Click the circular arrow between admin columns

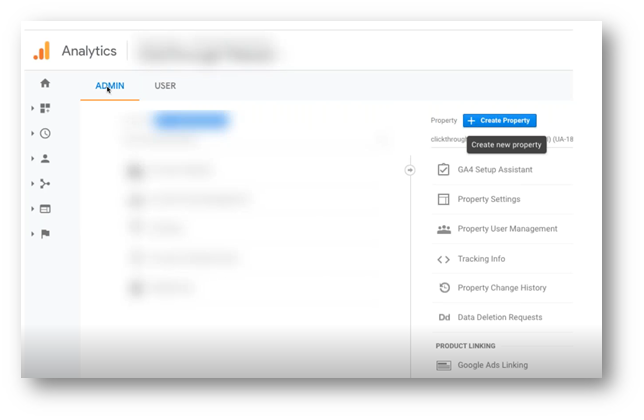click(409, 170)
